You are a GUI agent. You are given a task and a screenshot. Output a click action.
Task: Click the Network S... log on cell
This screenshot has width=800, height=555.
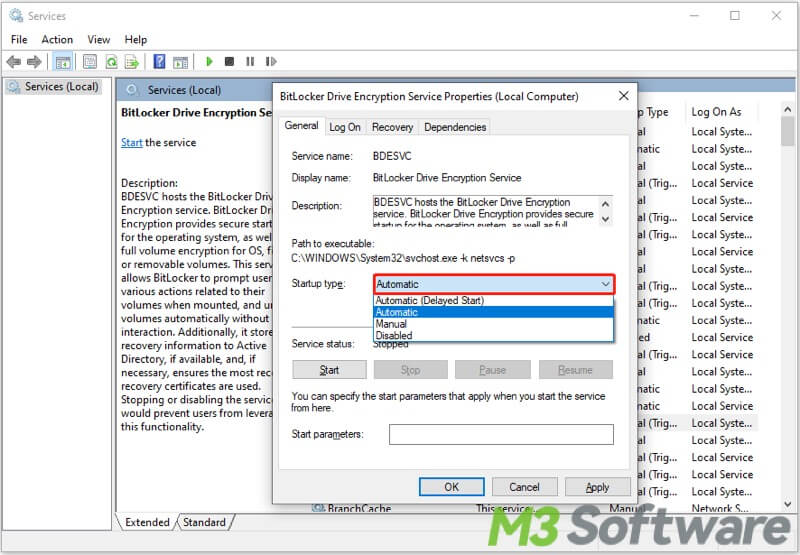tap(720, 508)
